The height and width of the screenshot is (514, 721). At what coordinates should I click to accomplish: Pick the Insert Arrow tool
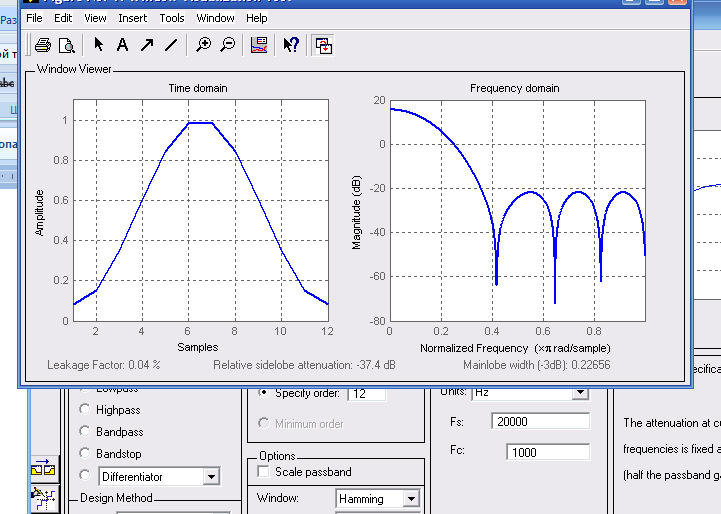pyautogui.click(x=147, y=45)
